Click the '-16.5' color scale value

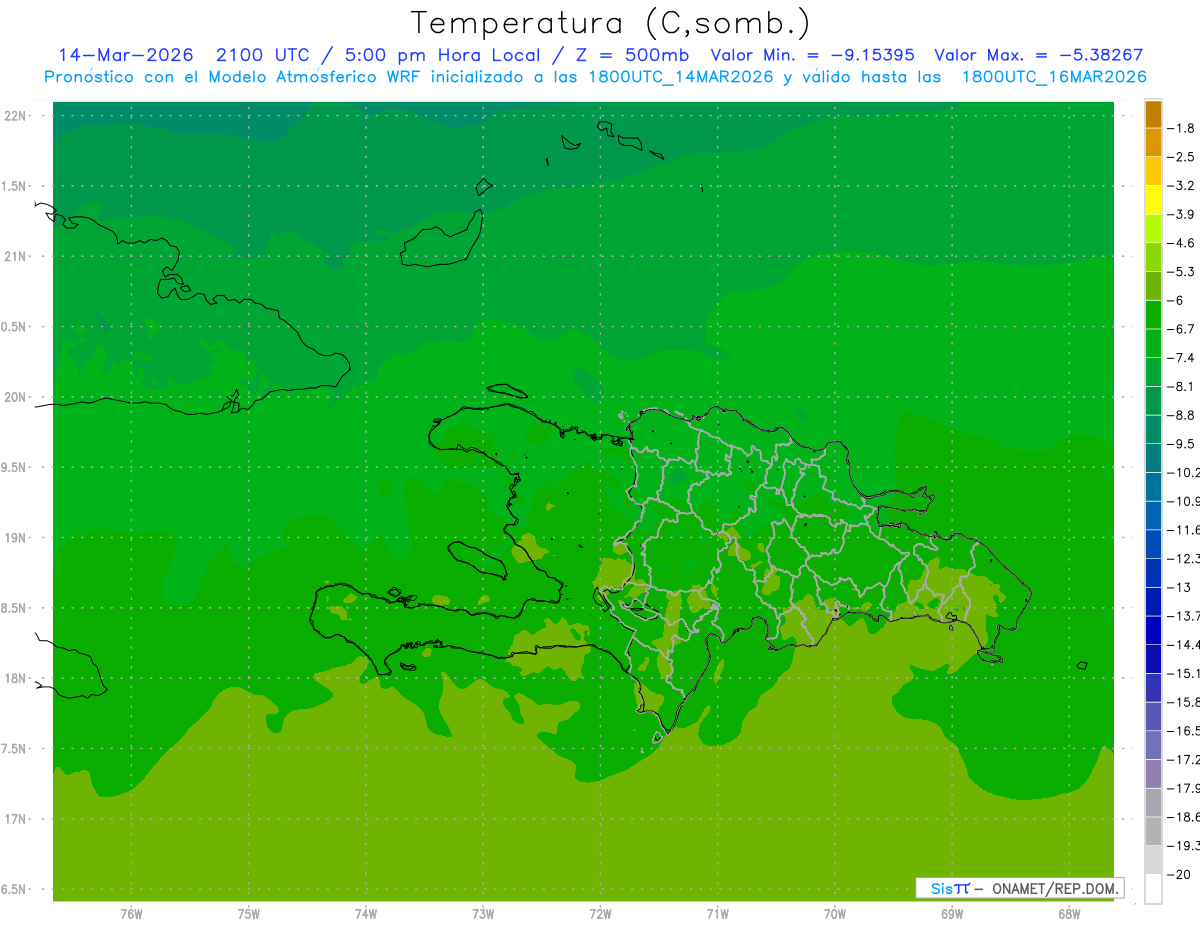coord(1184,731)
